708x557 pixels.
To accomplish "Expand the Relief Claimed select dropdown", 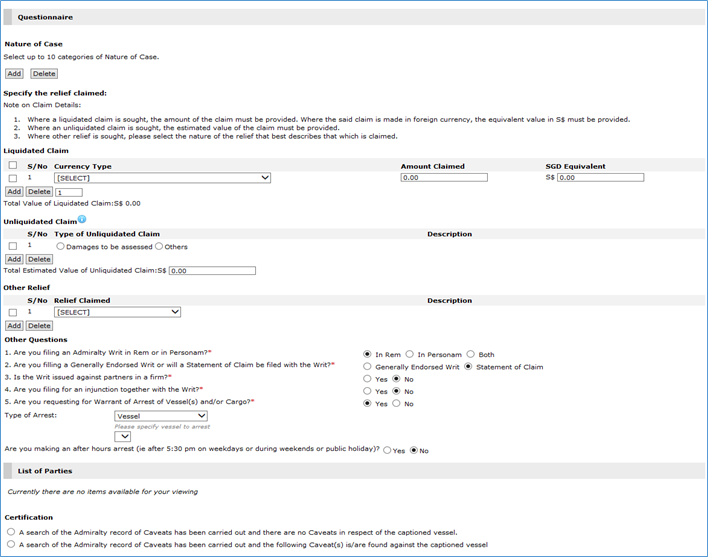I will (117, 312).
